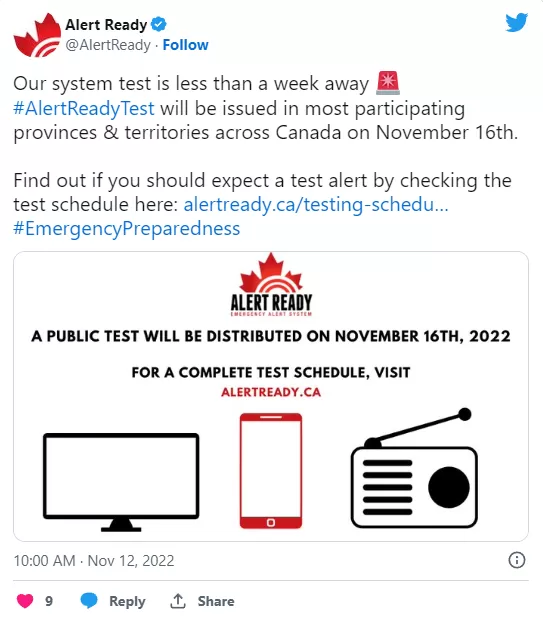Open the tweet info circle icon

(x=517, y=560)
